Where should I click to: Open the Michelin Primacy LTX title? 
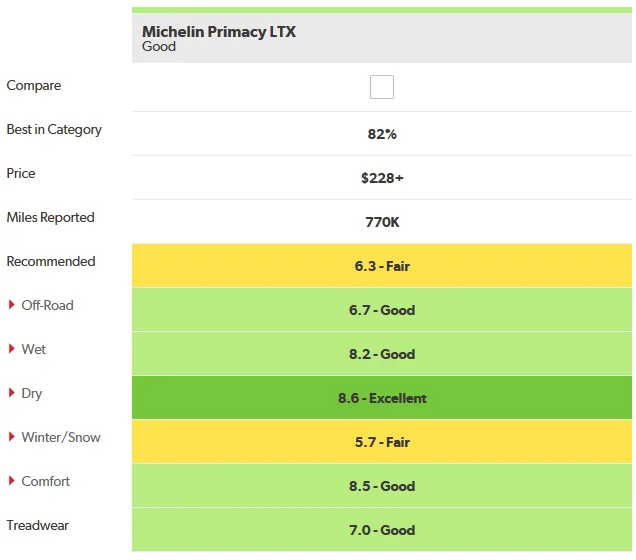pyautogui.click(x=219, y=32)
